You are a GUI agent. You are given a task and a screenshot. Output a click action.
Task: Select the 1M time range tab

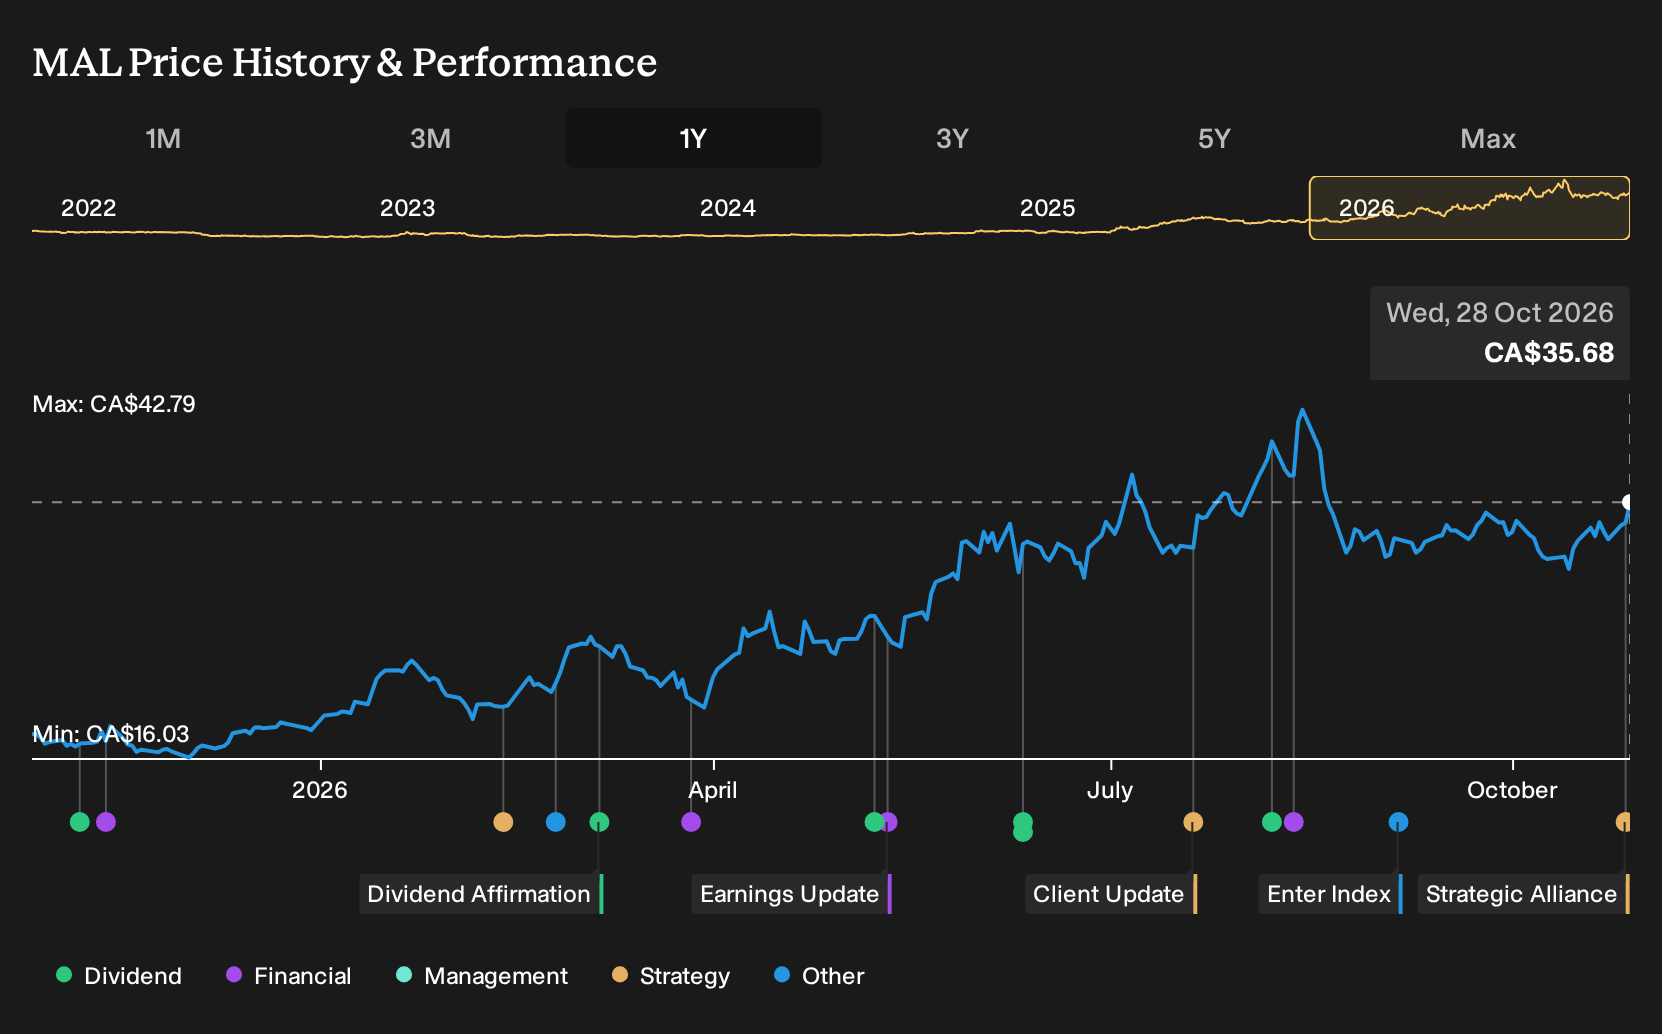pos(163,138)
